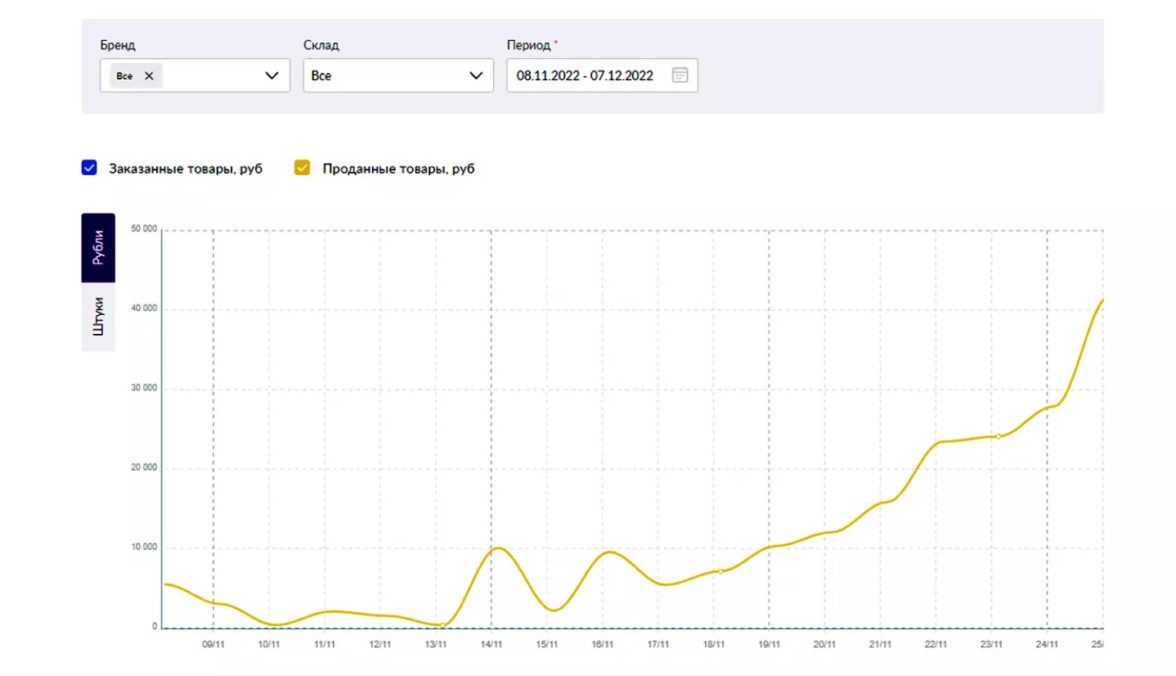Screen dimensions: 1176x676
Task: Click the 22/11 date label on x-axis
Action: 936,645
